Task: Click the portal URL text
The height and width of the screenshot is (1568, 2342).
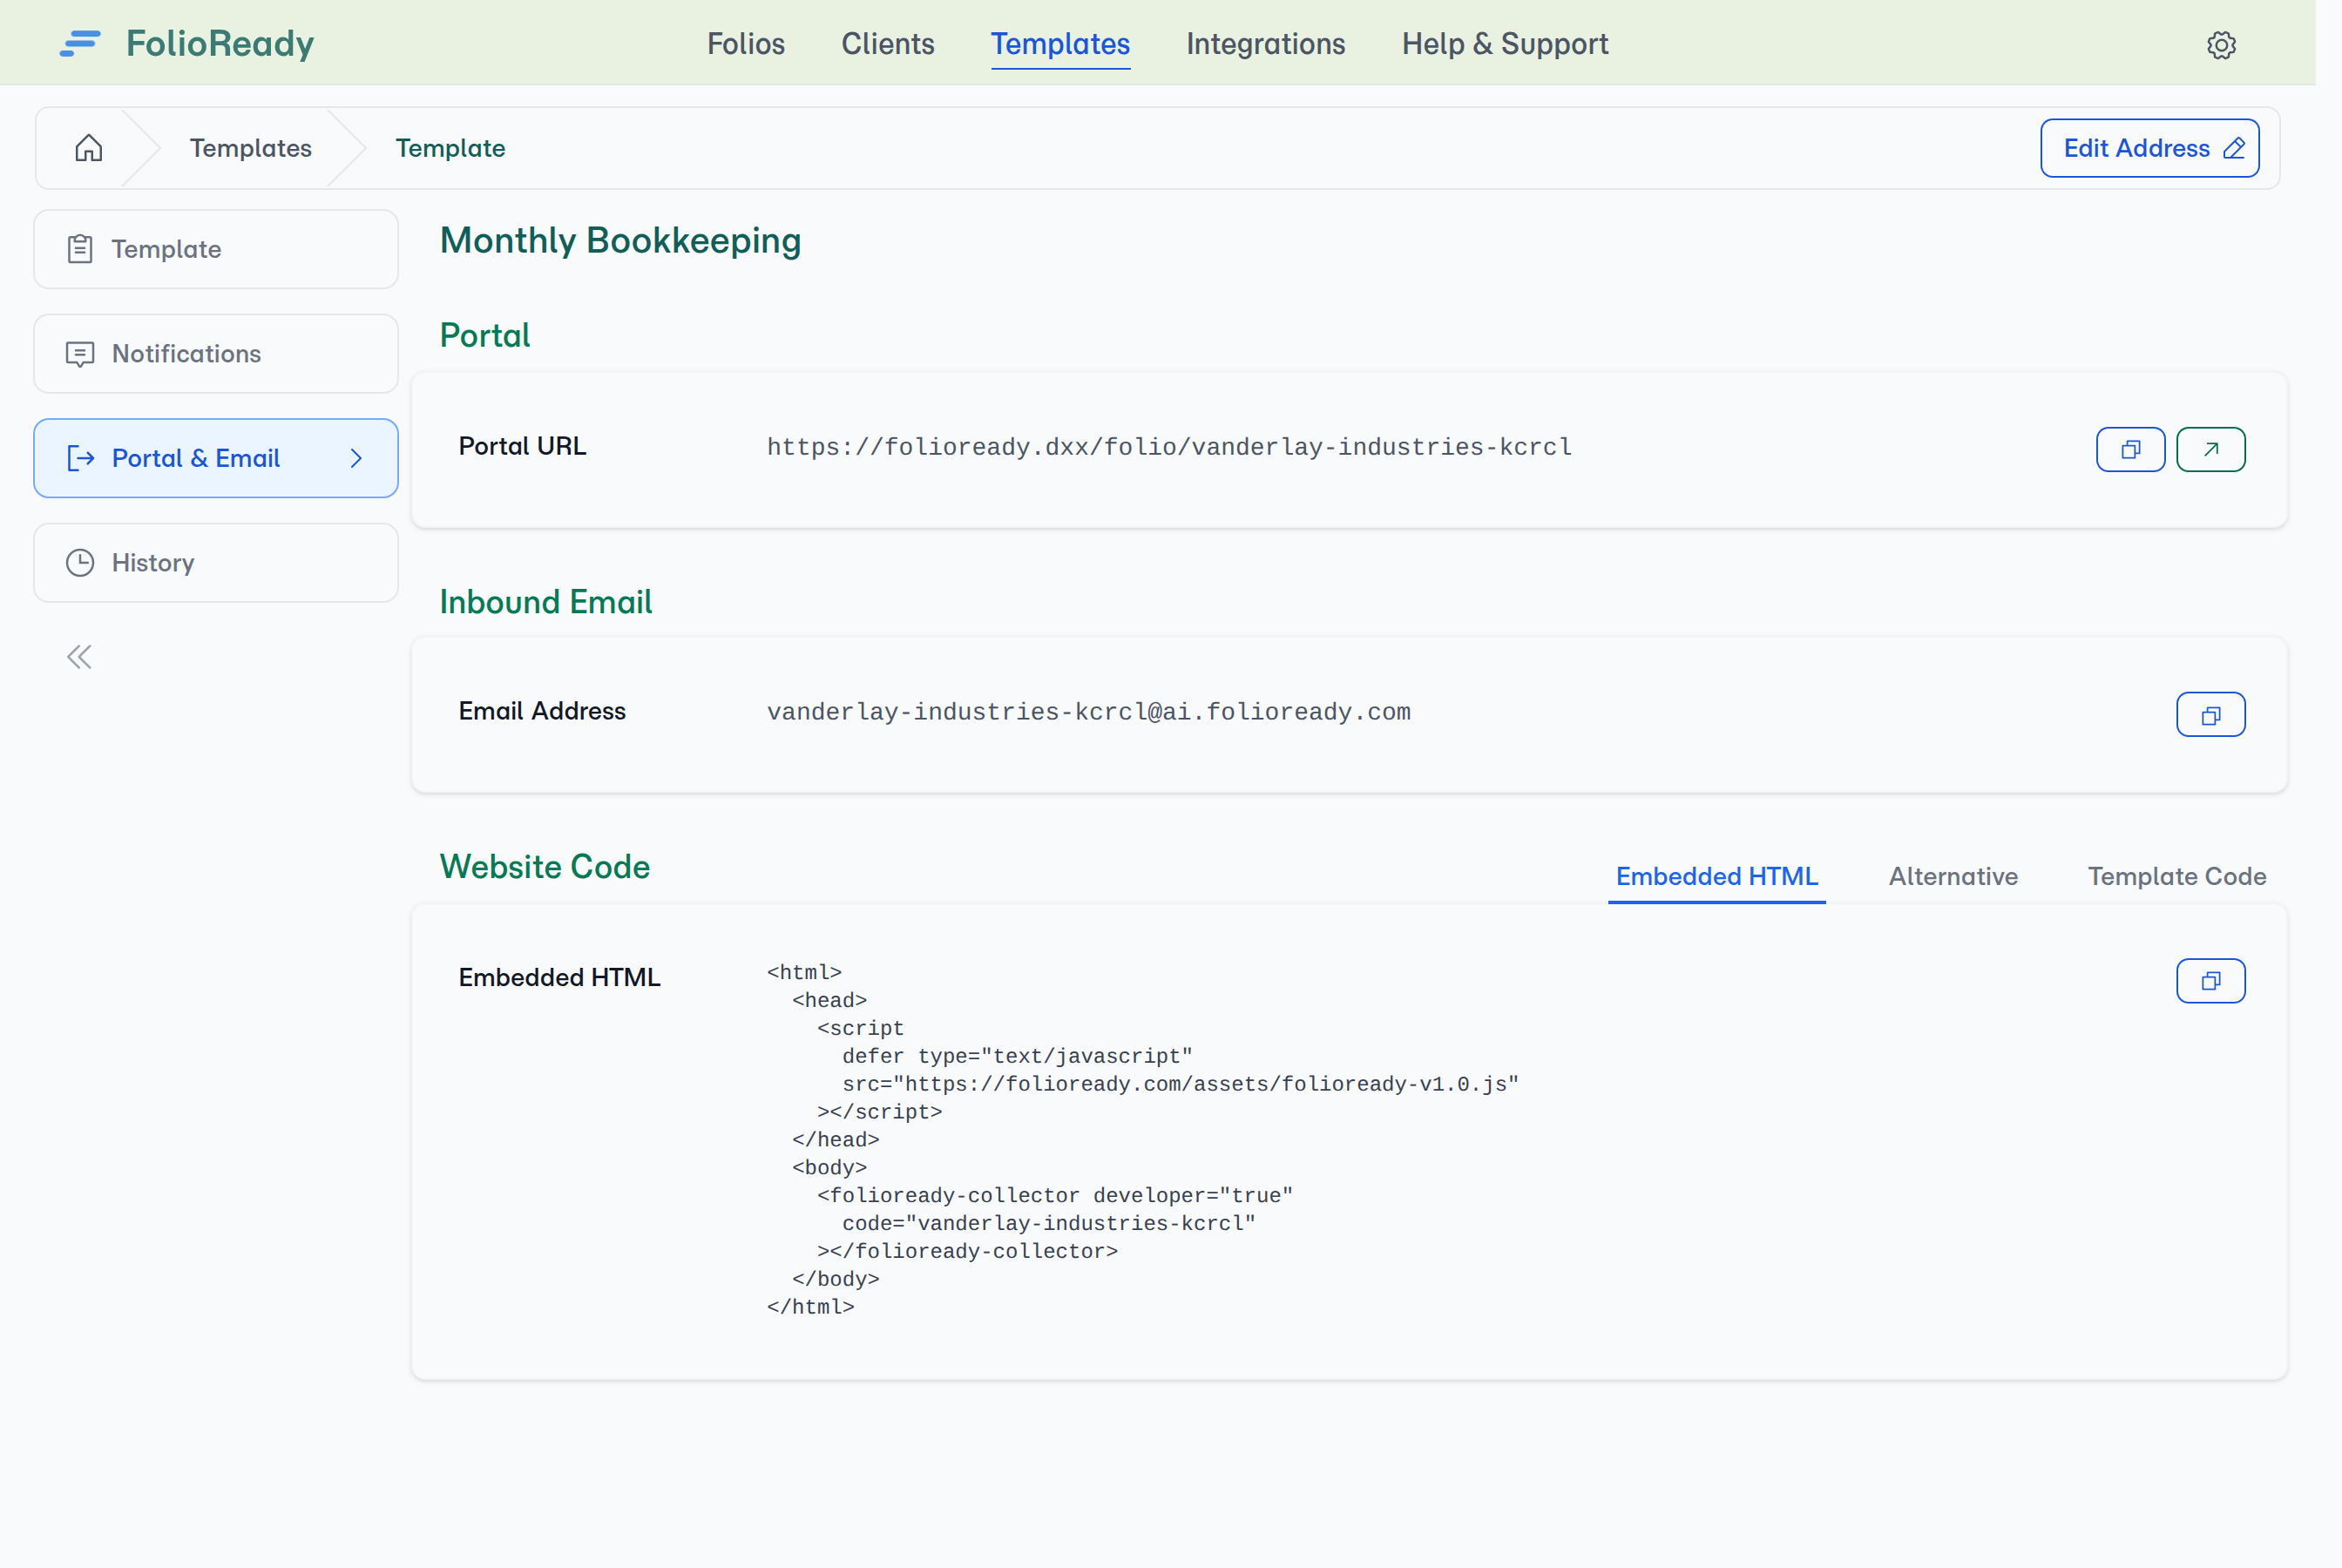Action: click(1169, 447)
